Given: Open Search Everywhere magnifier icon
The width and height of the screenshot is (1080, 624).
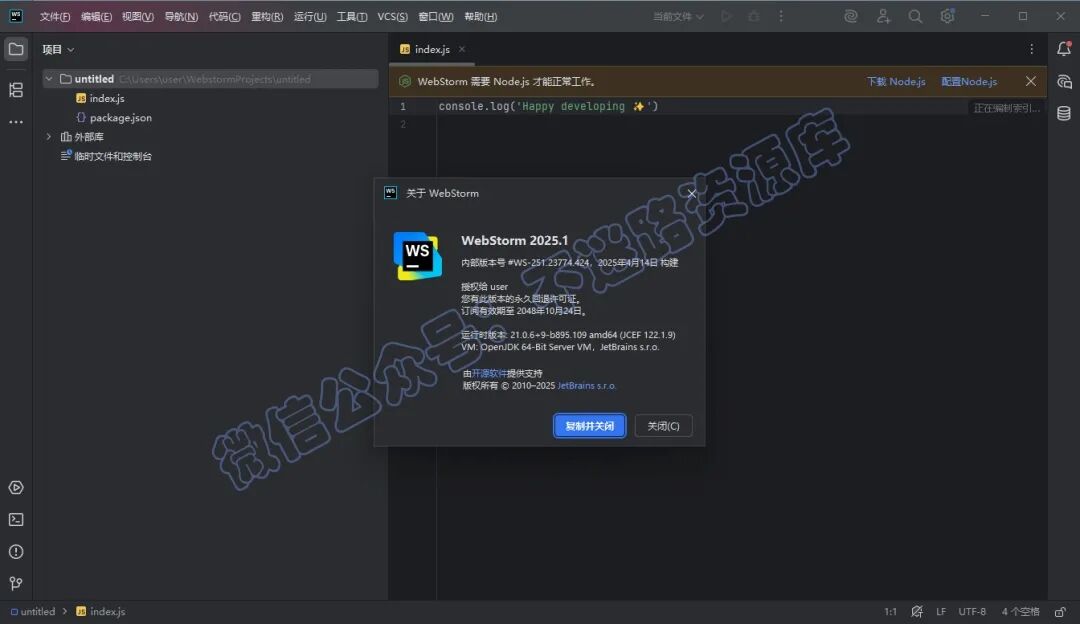Looking at the screenshot, I should tap(915, 16).
